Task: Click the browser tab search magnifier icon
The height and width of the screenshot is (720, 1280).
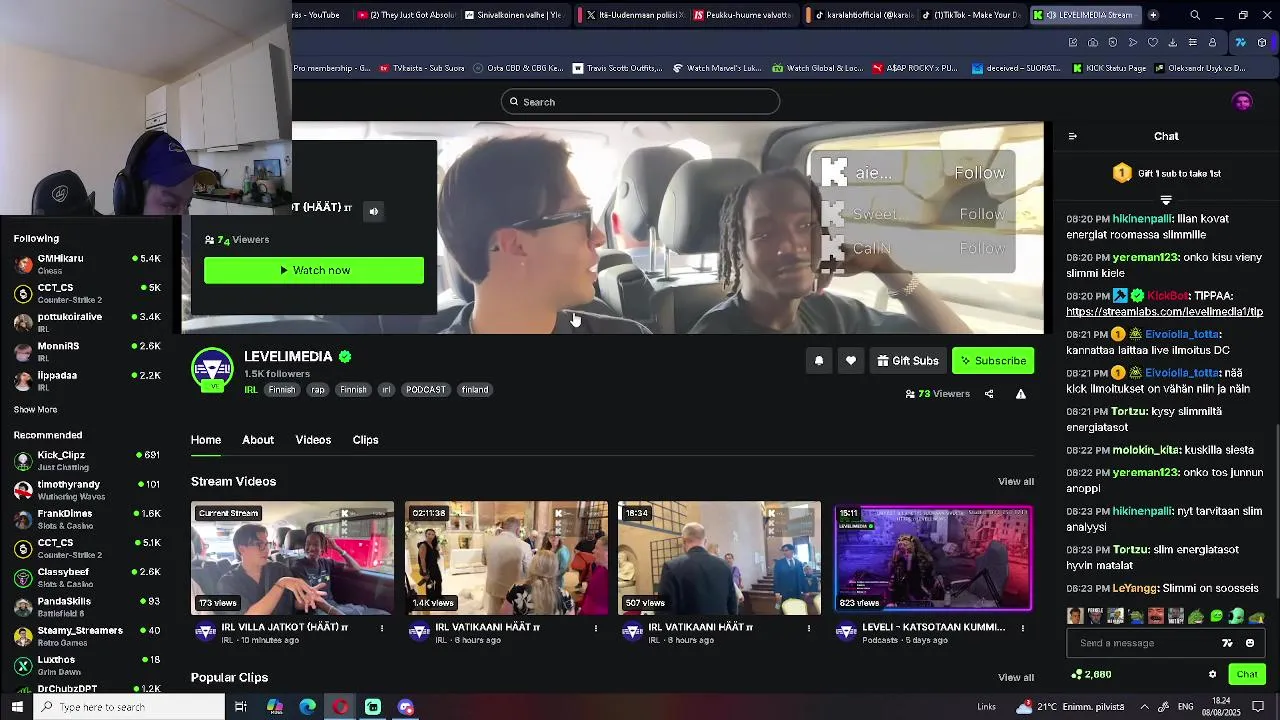Action: 1195,15
